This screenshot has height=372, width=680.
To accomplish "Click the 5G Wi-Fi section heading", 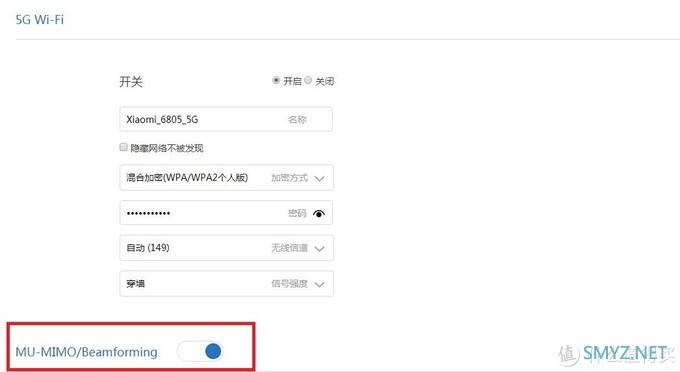I will coord(39,20).
